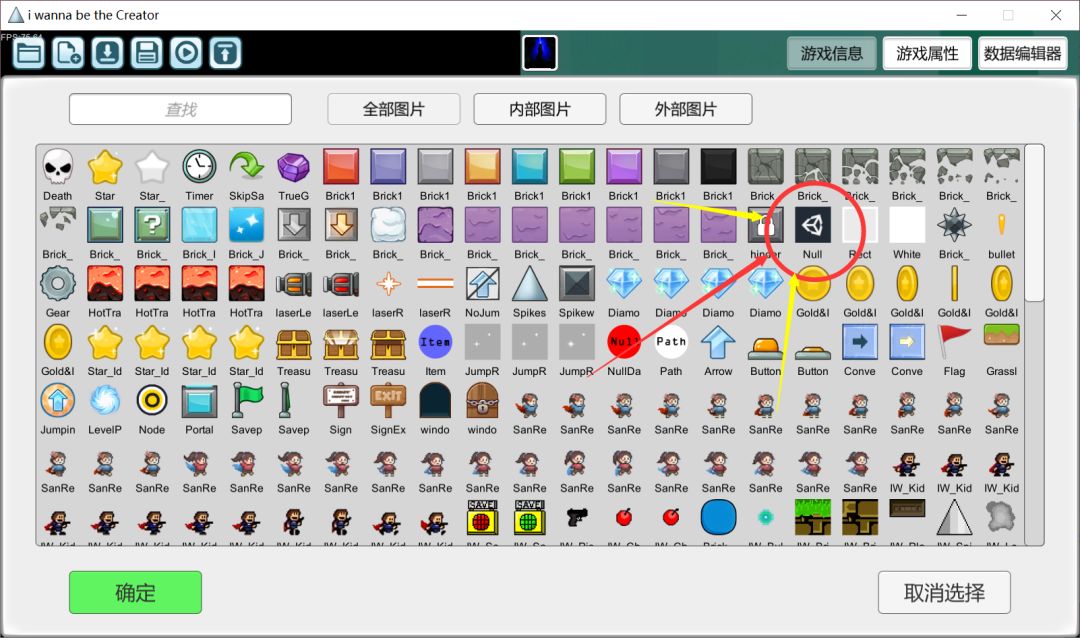Save project with floppy disk icon

click(x=147, y=53)
